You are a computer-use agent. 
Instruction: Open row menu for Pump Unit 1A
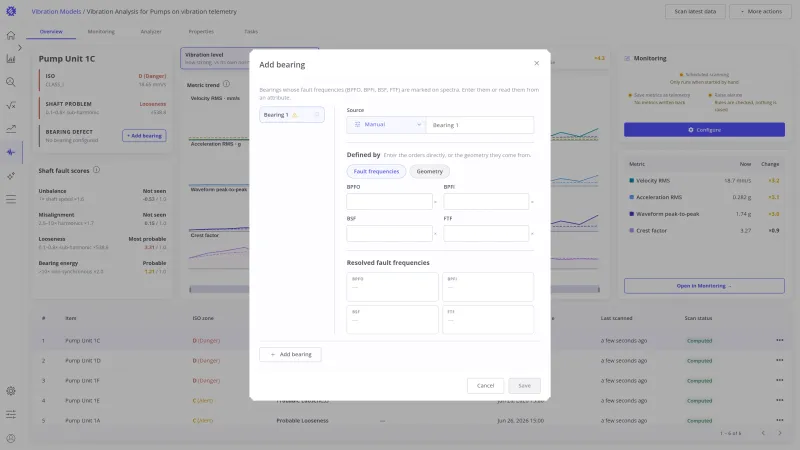point(780,420)
